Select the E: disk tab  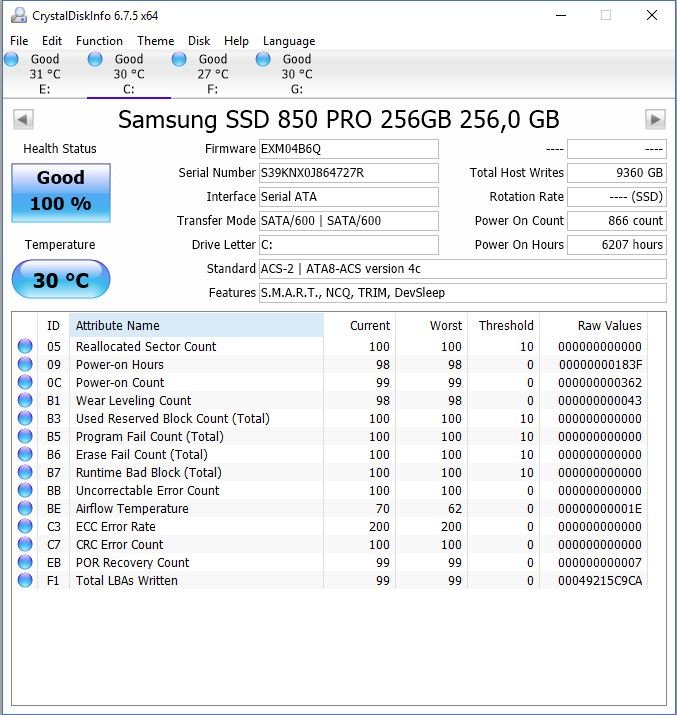click(45, 74)
